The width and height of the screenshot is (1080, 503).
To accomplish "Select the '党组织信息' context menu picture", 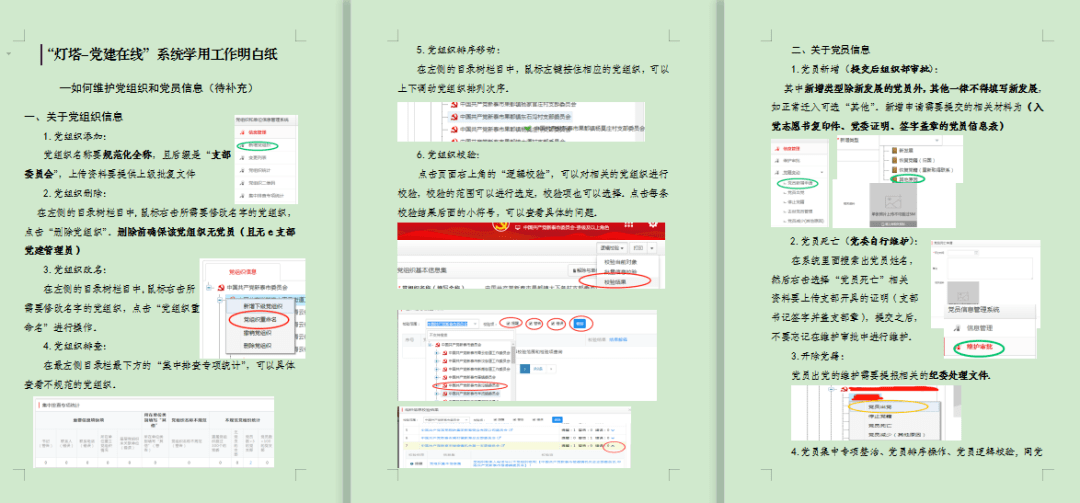I will tap(252, 309).
